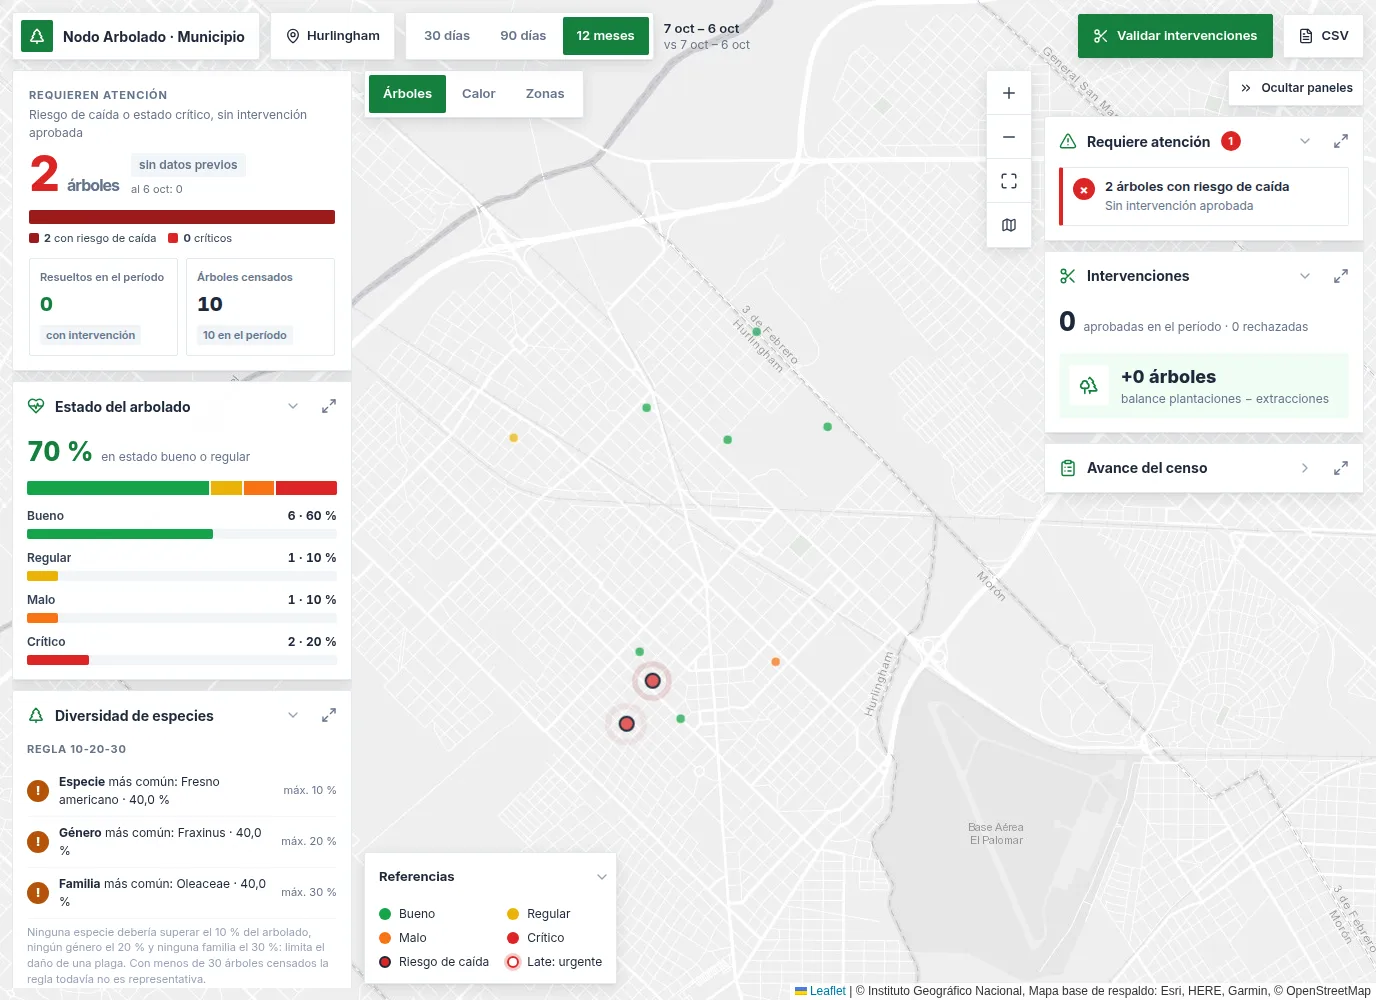Collapse the Requiere atención panel
Screen dimensions: 1376x1000
click(x=1305, y=141)
